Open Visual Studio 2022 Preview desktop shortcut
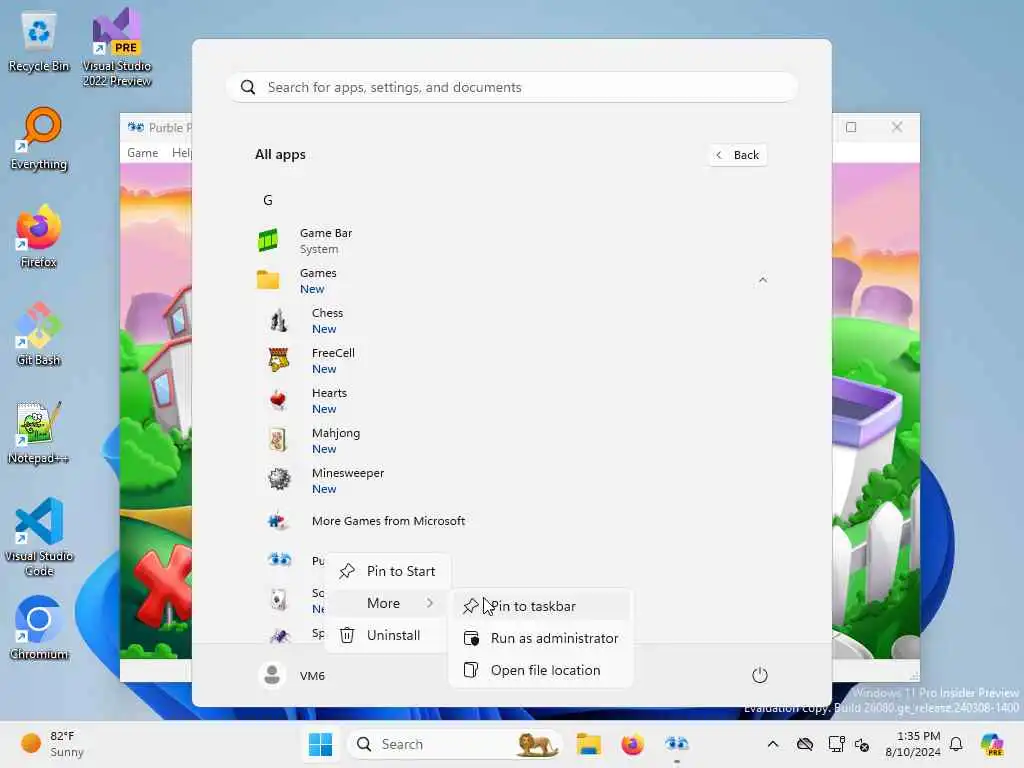Viewport: 1024px width, 768px height. coord(117,47)
